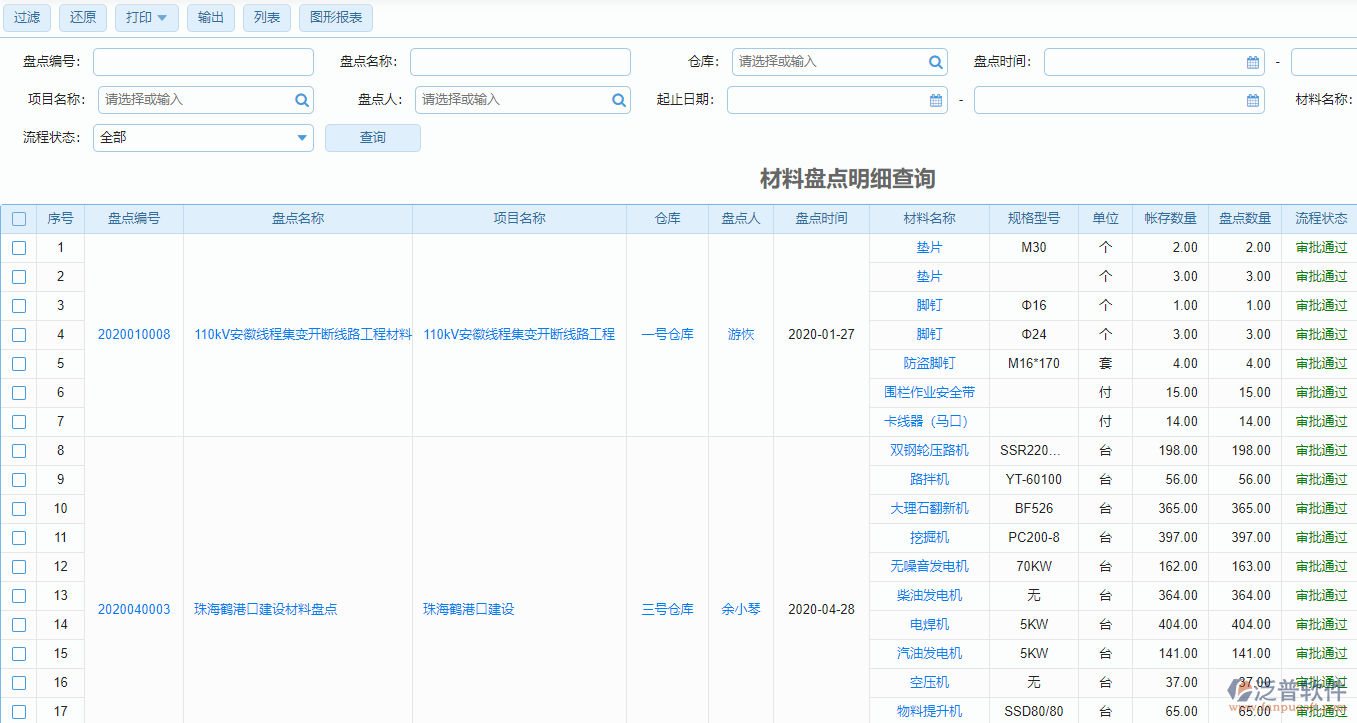Open inventory record link 2020010008

[134, 335]
